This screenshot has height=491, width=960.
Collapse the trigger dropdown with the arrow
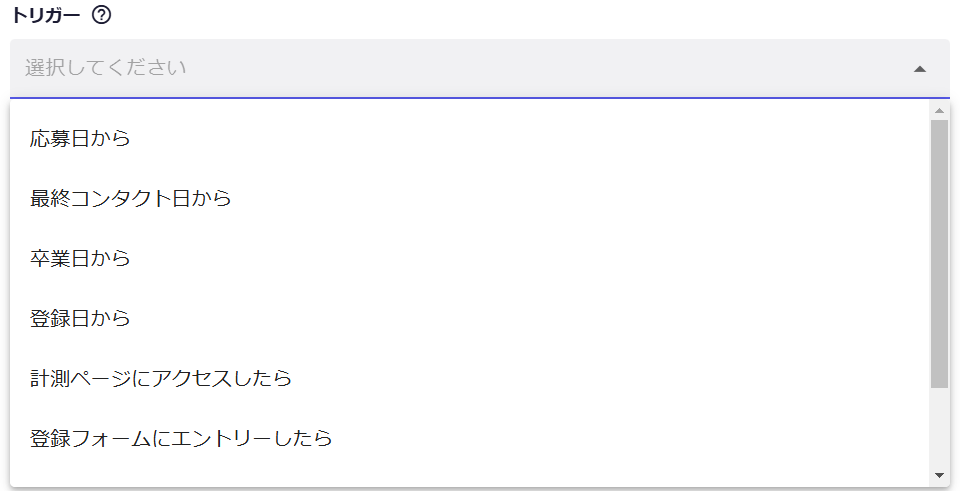click(920, 69)
